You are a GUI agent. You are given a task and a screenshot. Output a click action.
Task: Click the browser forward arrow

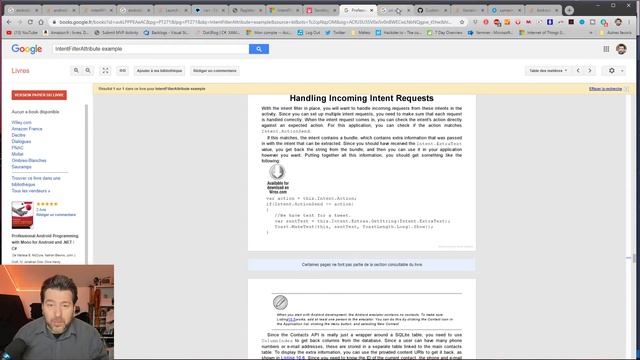point(20,22)
